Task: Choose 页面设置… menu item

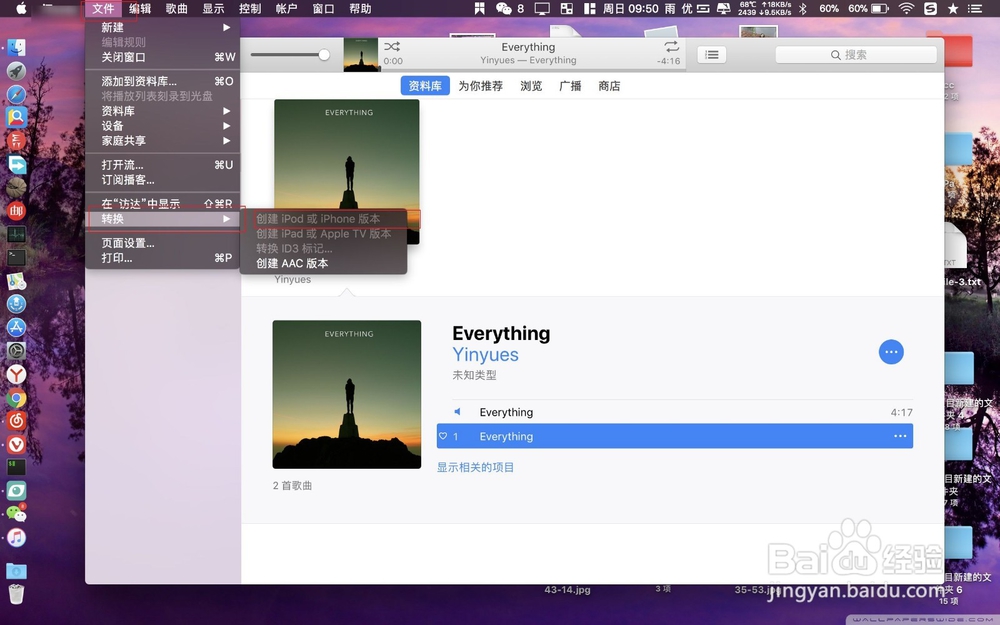Action: tap(163, 243)
